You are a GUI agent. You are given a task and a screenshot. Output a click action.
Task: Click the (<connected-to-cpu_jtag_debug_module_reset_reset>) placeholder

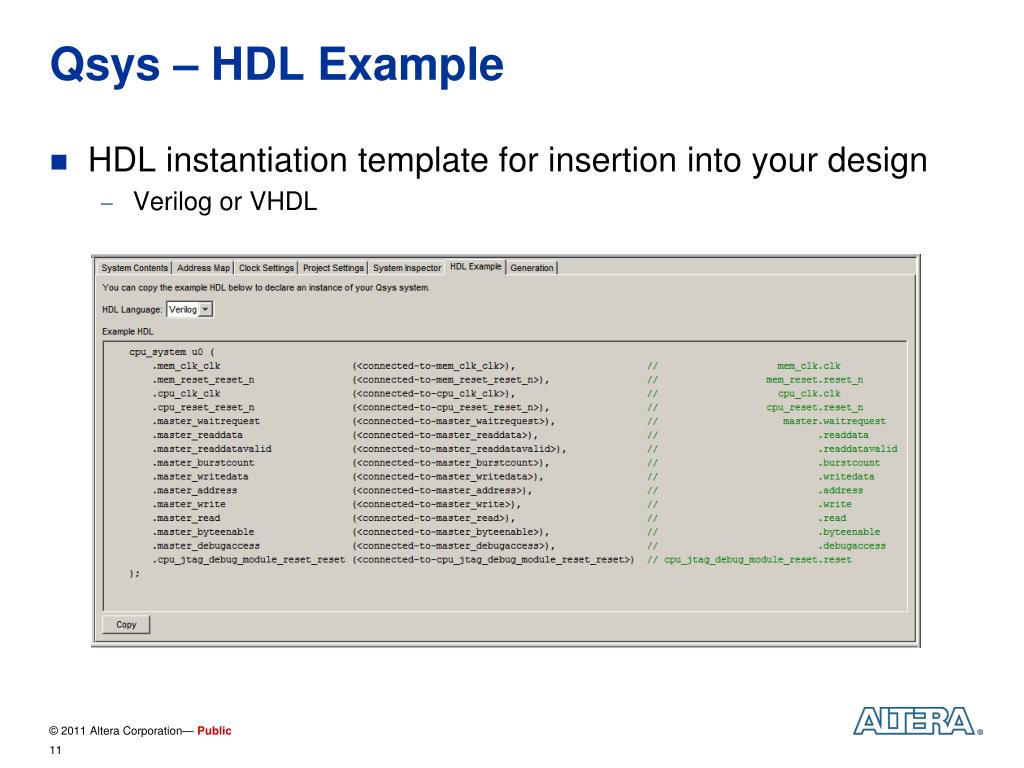coord(493,560)
